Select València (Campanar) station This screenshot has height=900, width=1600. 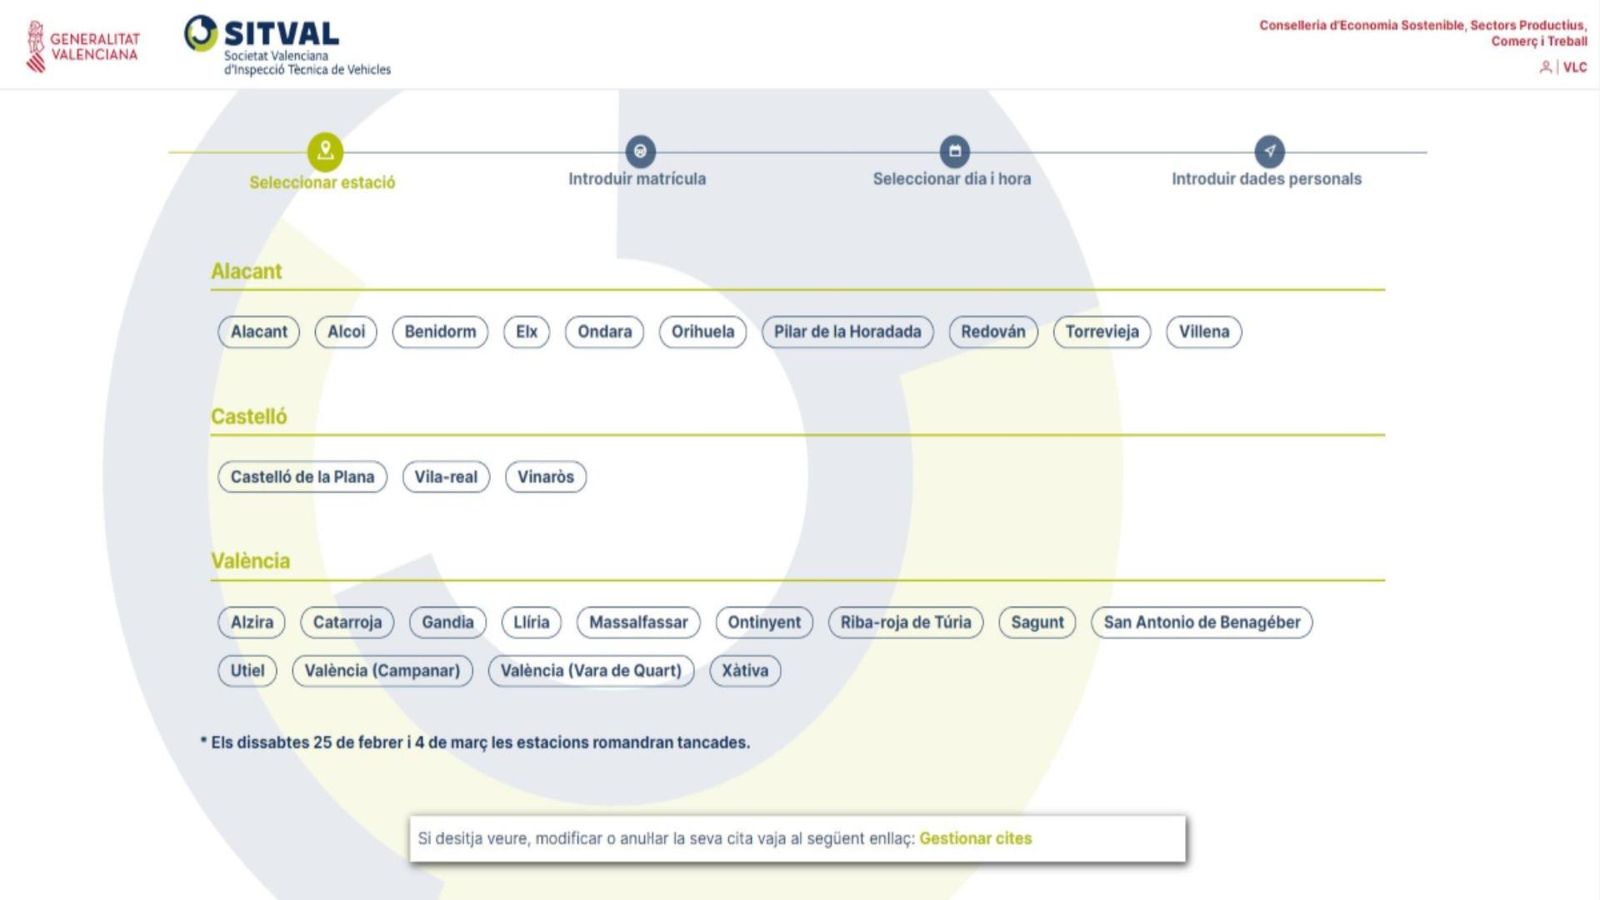pos(382,671)
